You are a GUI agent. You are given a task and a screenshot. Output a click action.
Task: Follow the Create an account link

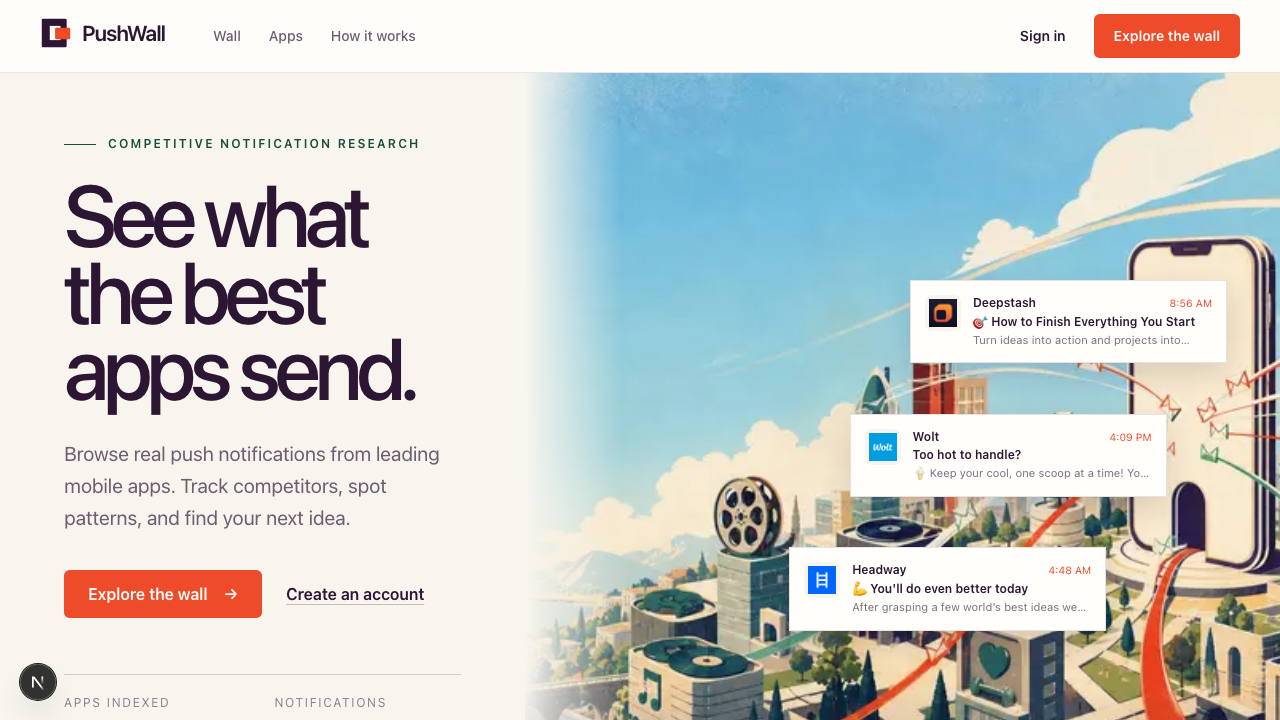355,594
